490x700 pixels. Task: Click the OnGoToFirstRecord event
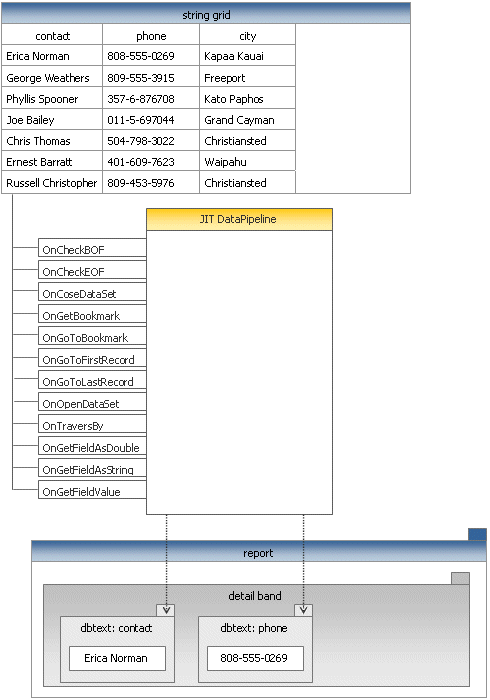coord(92,358)
